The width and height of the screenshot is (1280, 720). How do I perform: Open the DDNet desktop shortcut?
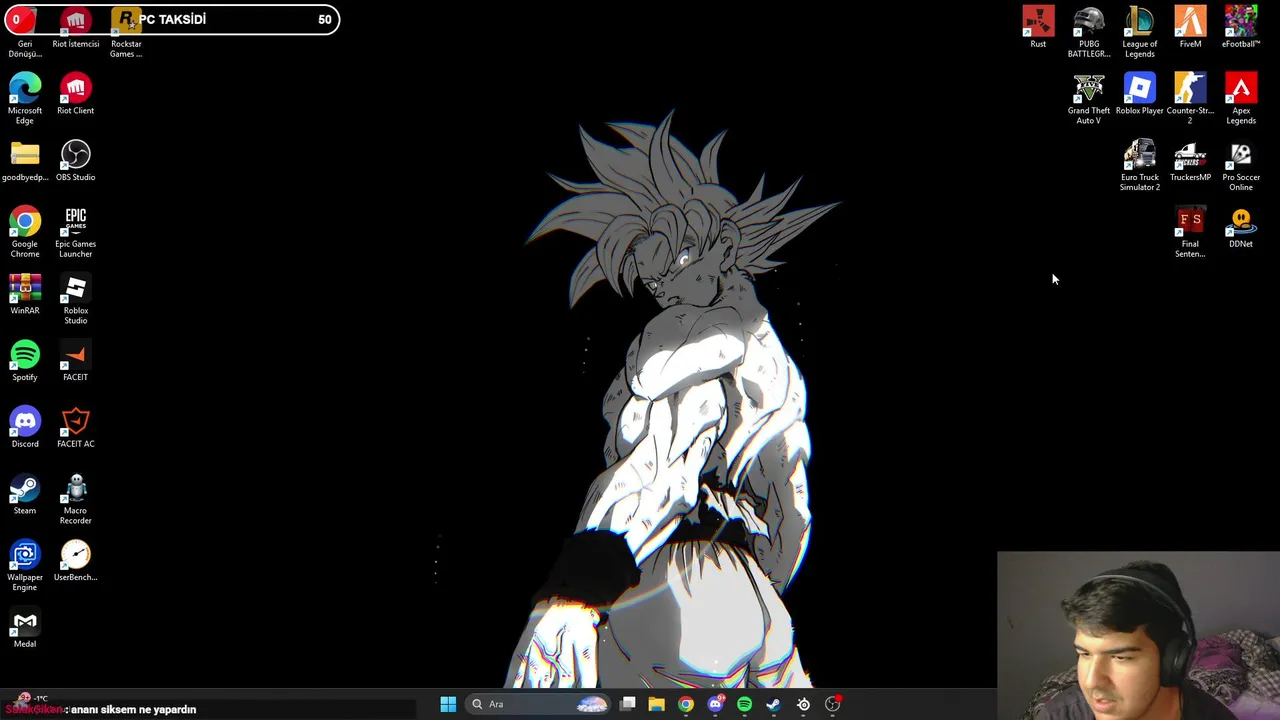pos(1241,227)
